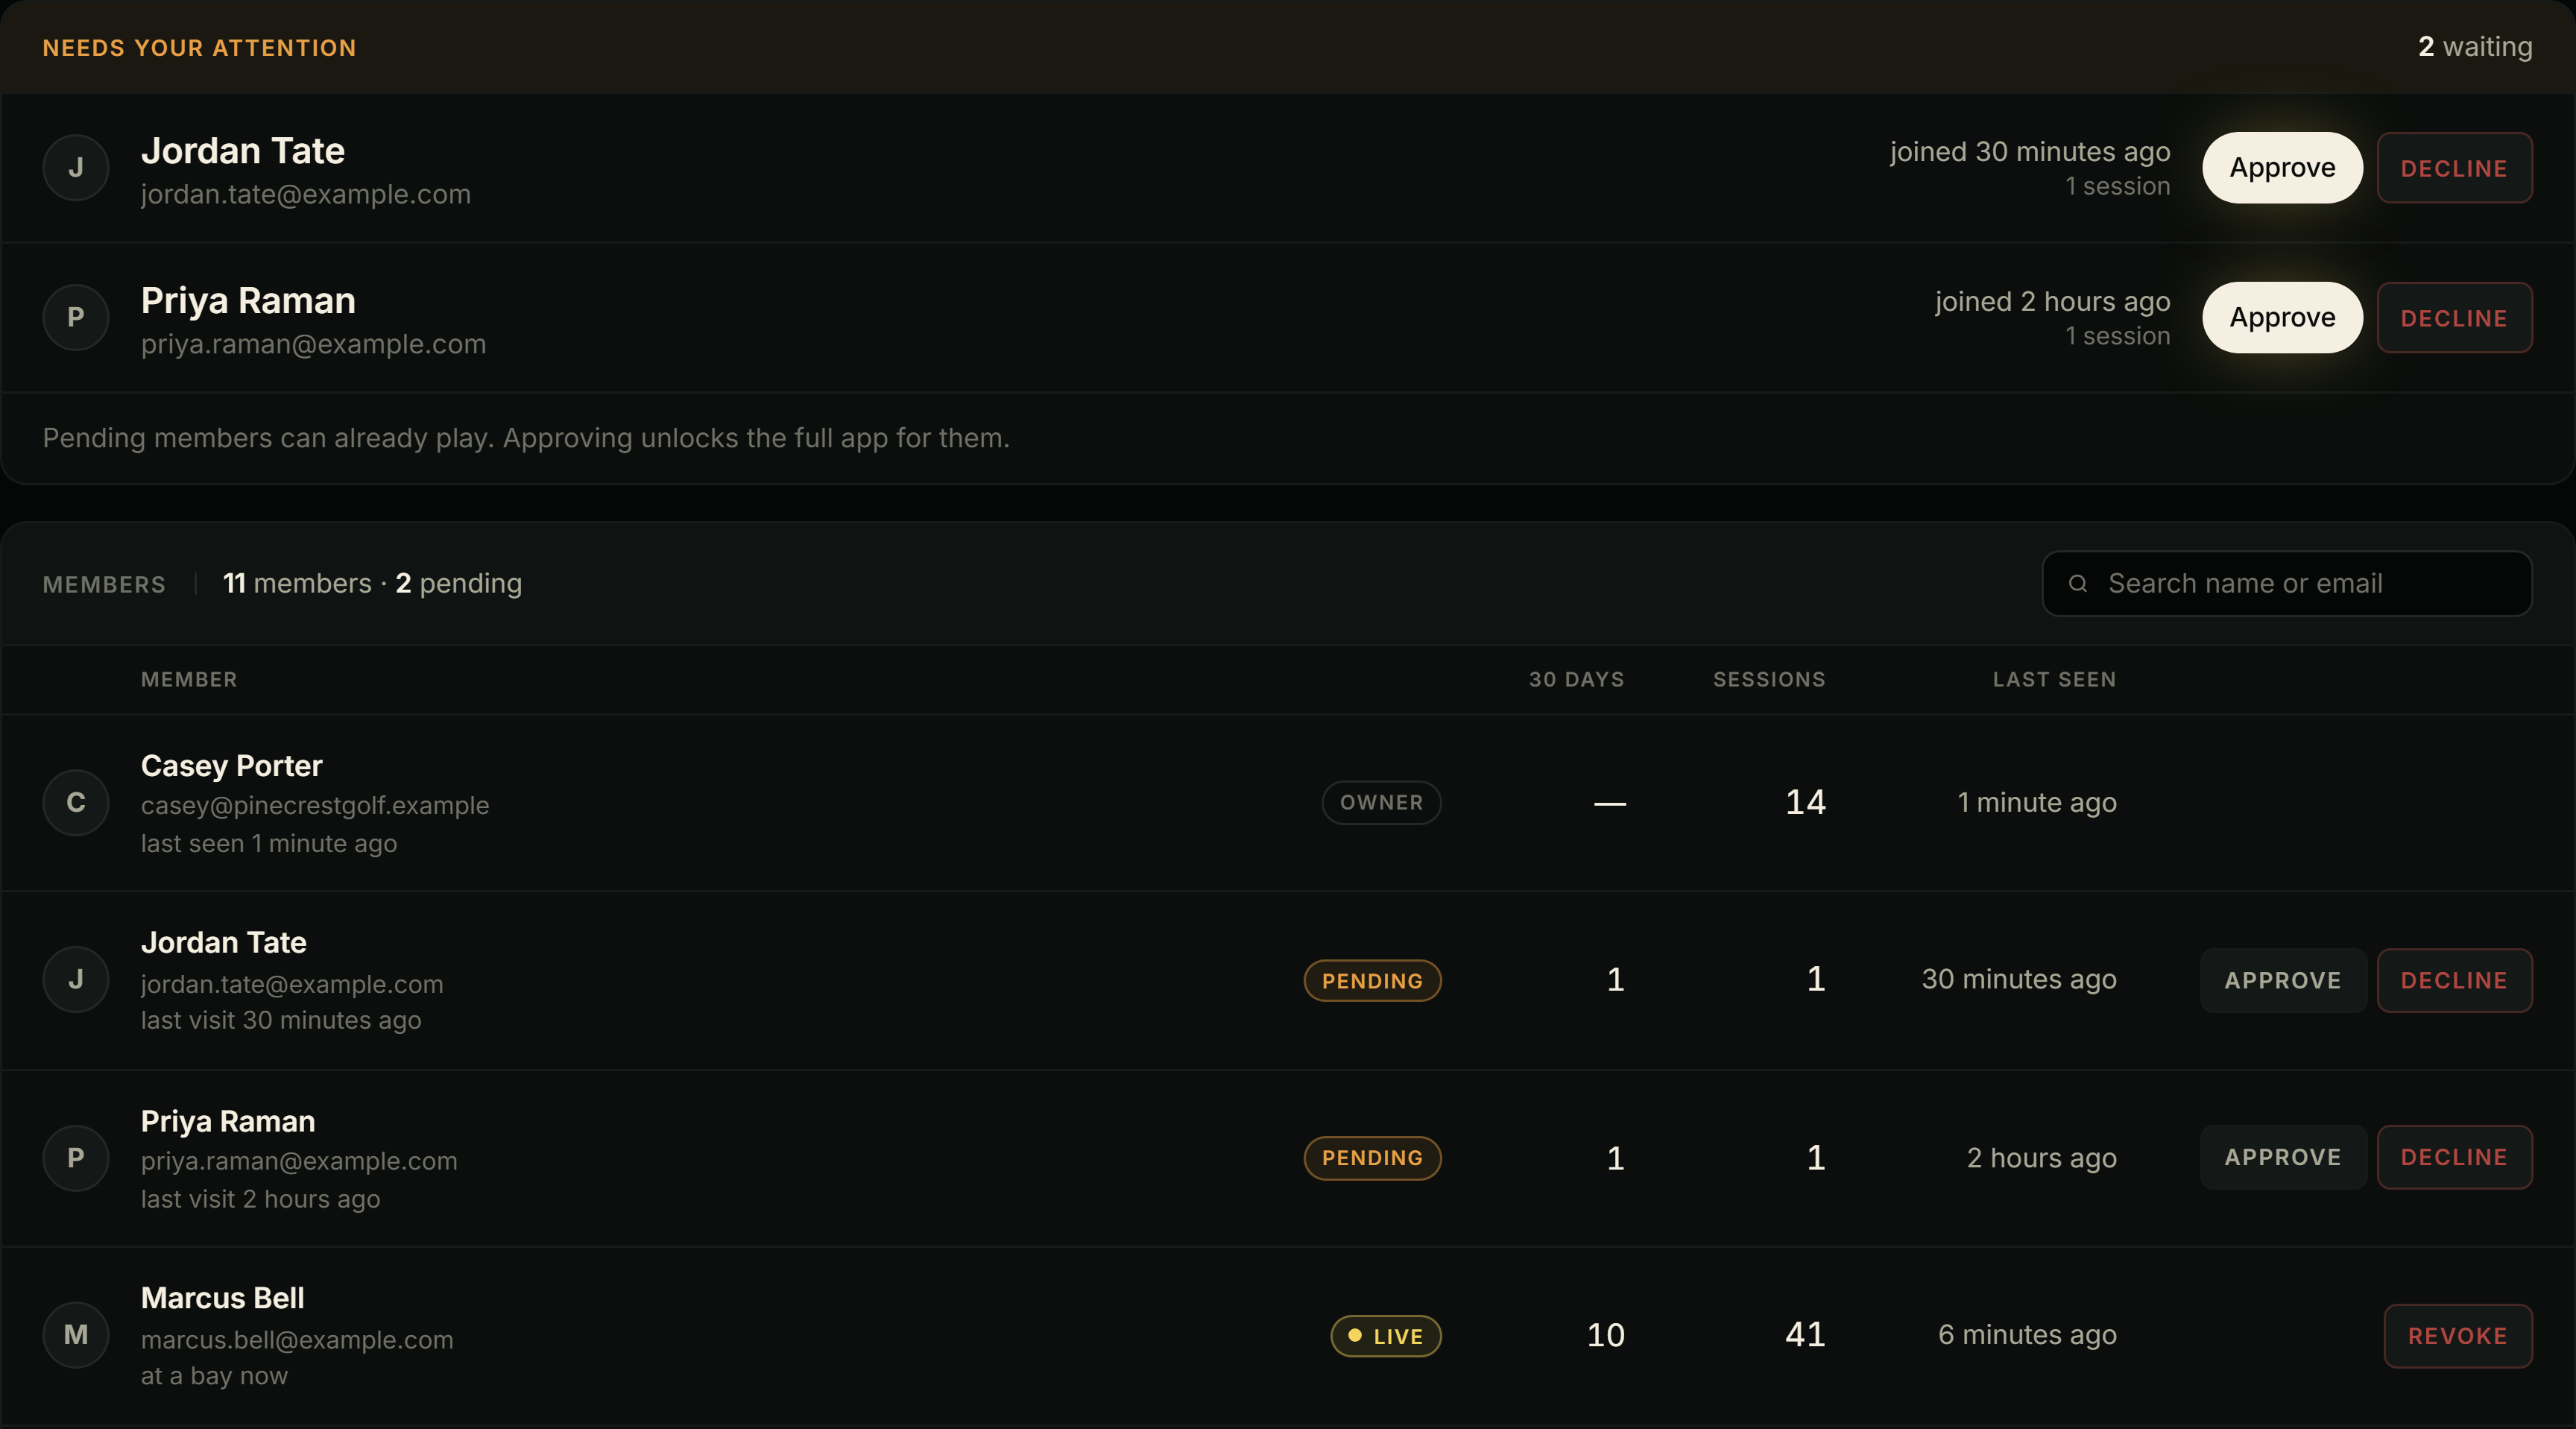Click the MEMBER column header
This screenshot has width=2576, height=1429.
pyautogui.click(x=189, y=680)
